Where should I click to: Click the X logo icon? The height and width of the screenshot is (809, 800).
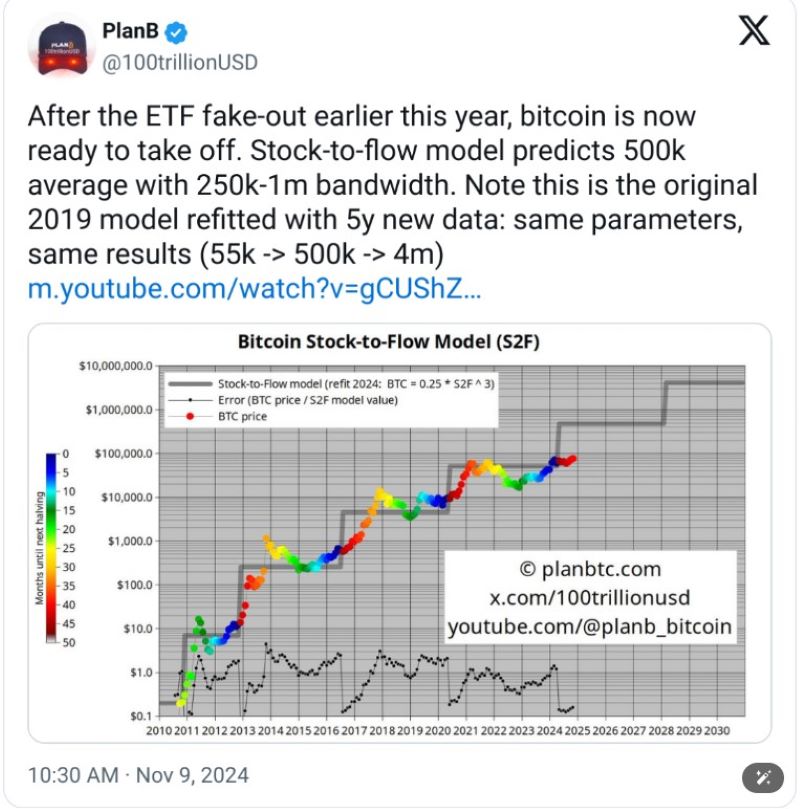754,30
